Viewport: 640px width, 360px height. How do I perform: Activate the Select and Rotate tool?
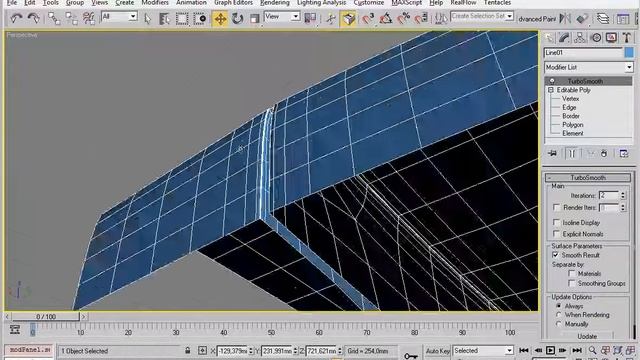pos(237,18)
